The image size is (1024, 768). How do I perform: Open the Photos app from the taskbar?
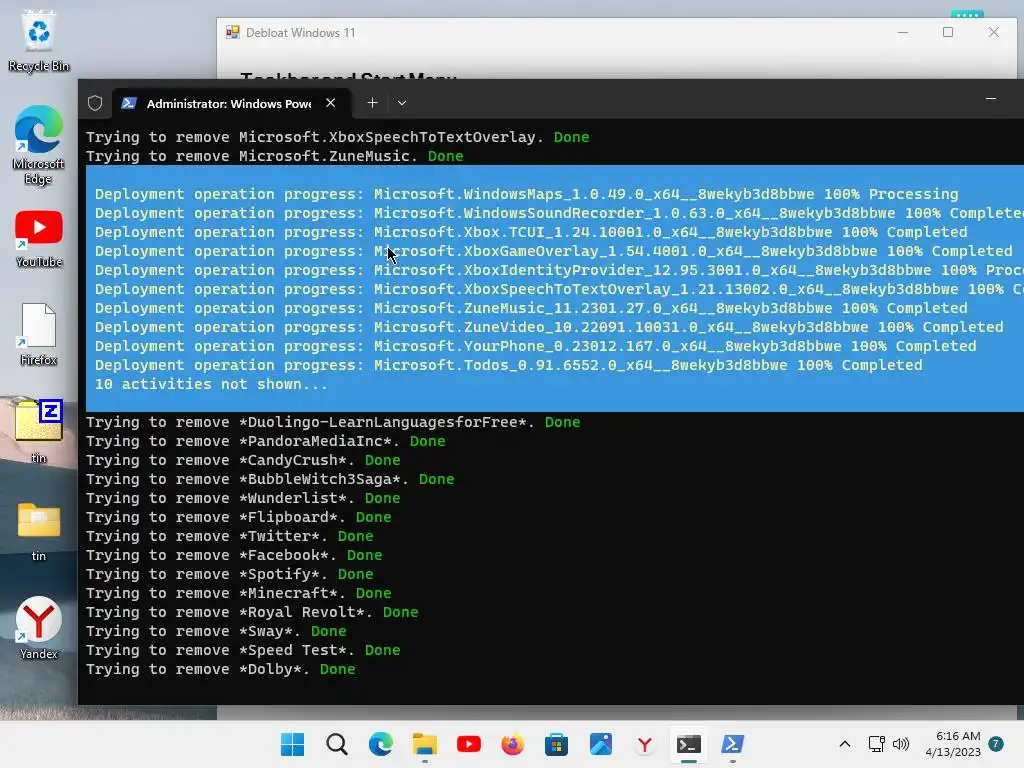point(600,744)
